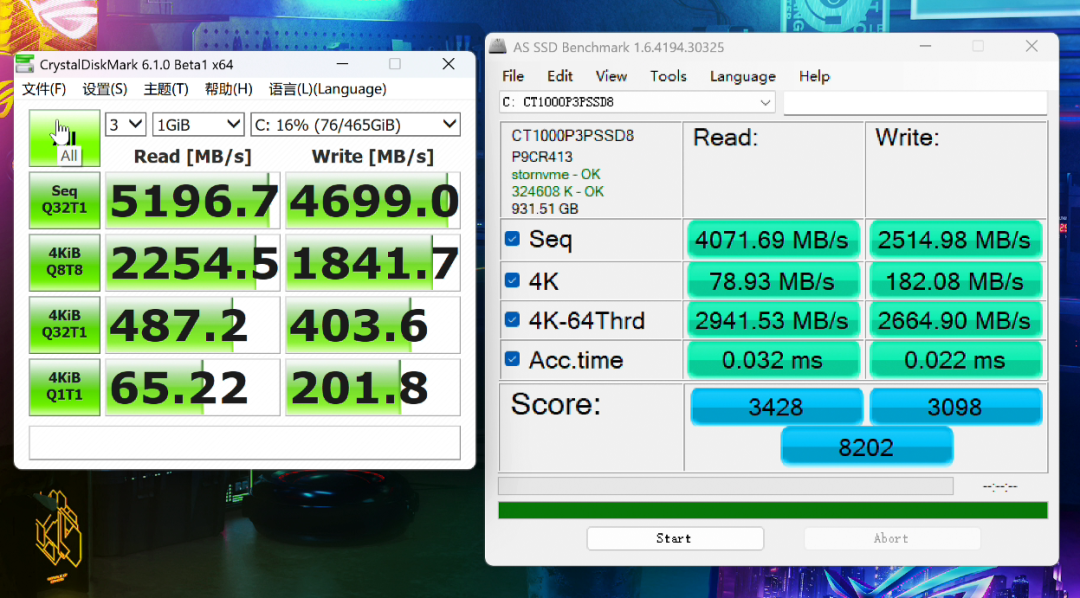This screenshot has width=1080, height=598.
Task: Click the 4KiB Q1T1 write value 201.8
Action: [373, 387]
